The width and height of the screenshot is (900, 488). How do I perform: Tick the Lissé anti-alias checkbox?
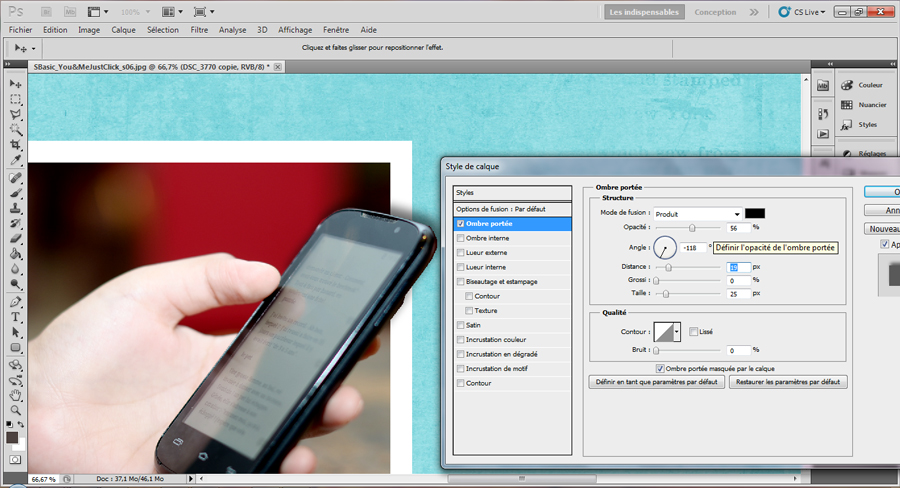(693, 331)
